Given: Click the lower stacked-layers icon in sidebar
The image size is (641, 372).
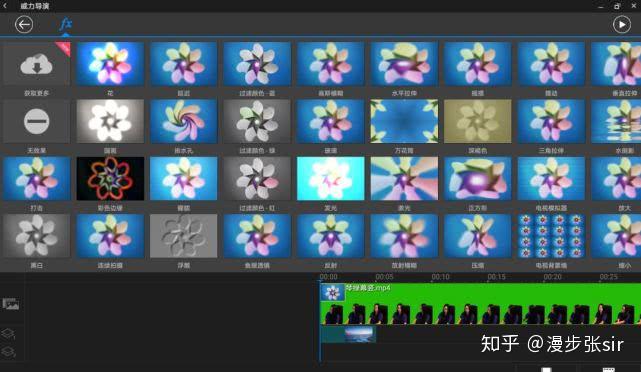Looking at the screenshot, I should point(8,351).
